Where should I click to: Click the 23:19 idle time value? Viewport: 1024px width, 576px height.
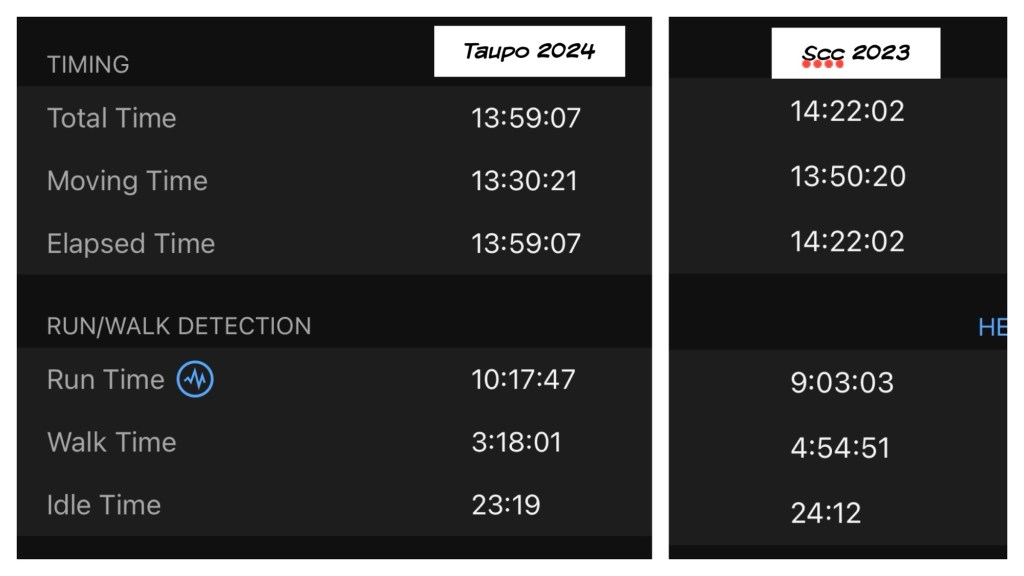pyautogui.click(x=506, y=505)
